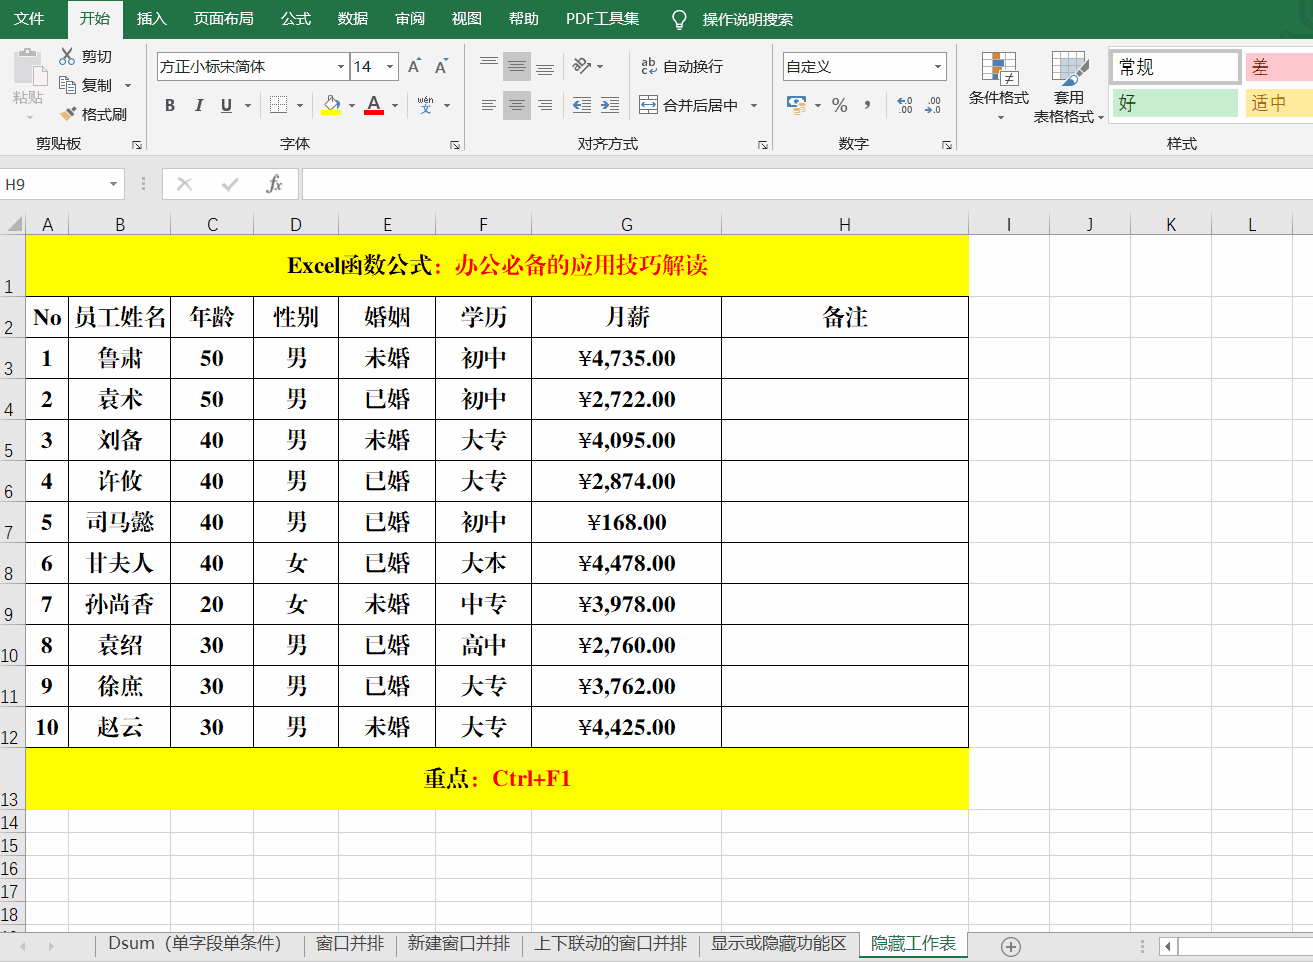This screenshot has height=962, width=1313.
Task: Click the formula bar cancel X icon
Action: [184, 184]
